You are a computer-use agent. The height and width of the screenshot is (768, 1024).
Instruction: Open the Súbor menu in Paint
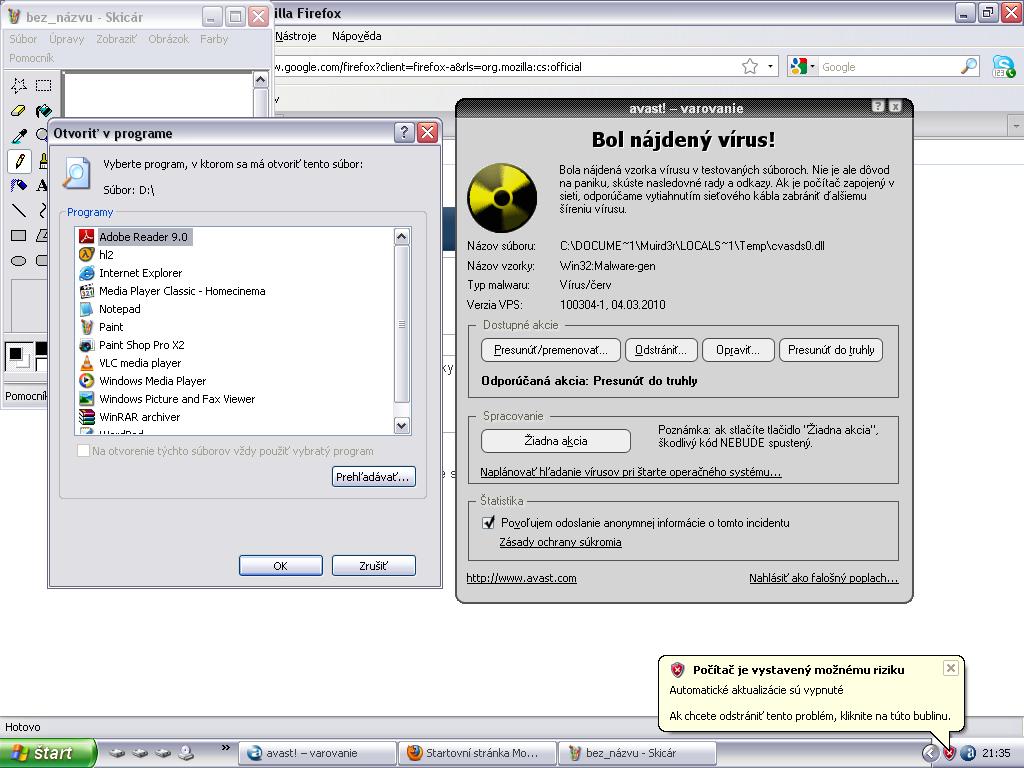23,39
